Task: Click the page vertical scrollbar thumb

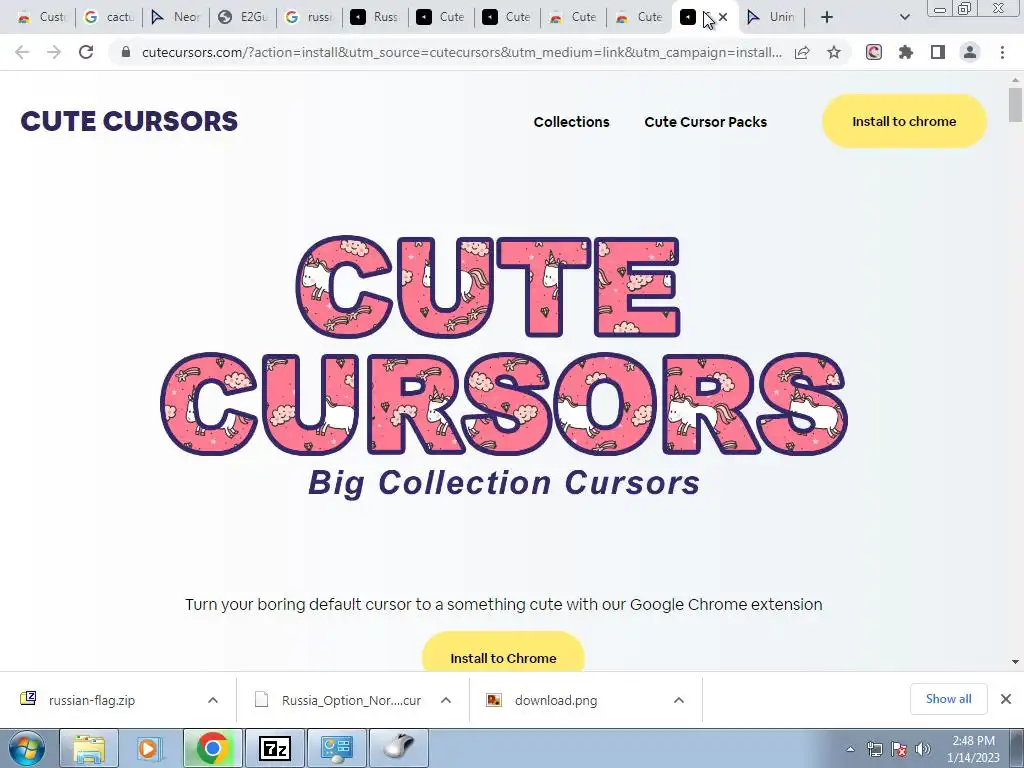Action: [x=1015, y=105]
